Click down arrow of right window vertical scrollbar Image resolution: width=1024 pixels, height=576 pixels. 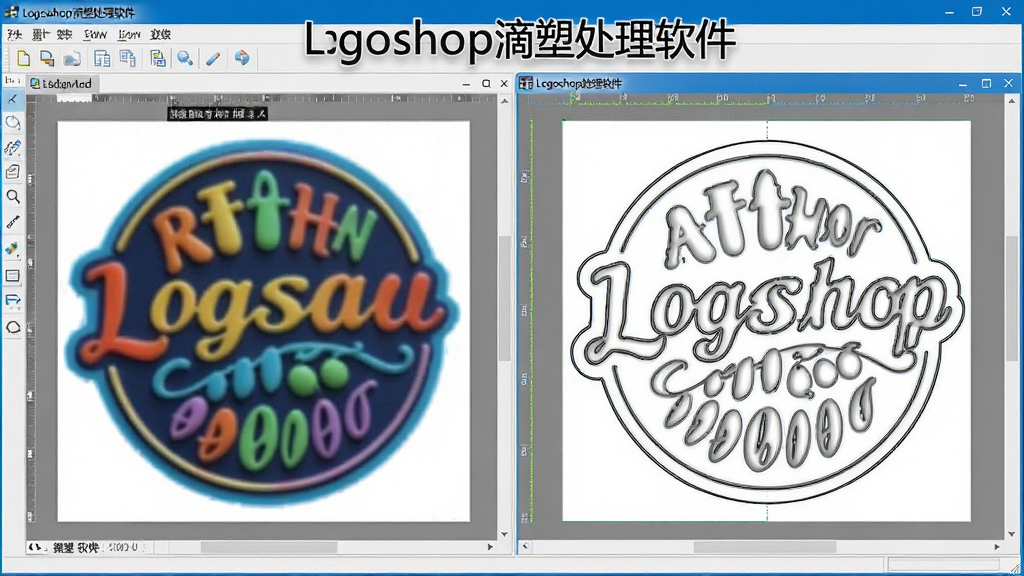tap(1012, 534)
